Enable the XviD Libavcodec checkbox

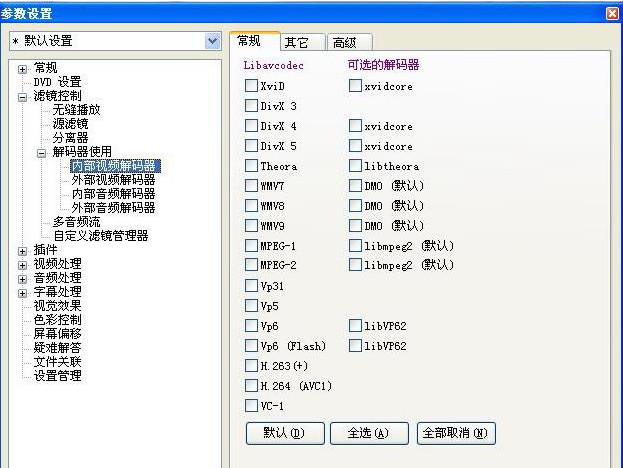251,87
